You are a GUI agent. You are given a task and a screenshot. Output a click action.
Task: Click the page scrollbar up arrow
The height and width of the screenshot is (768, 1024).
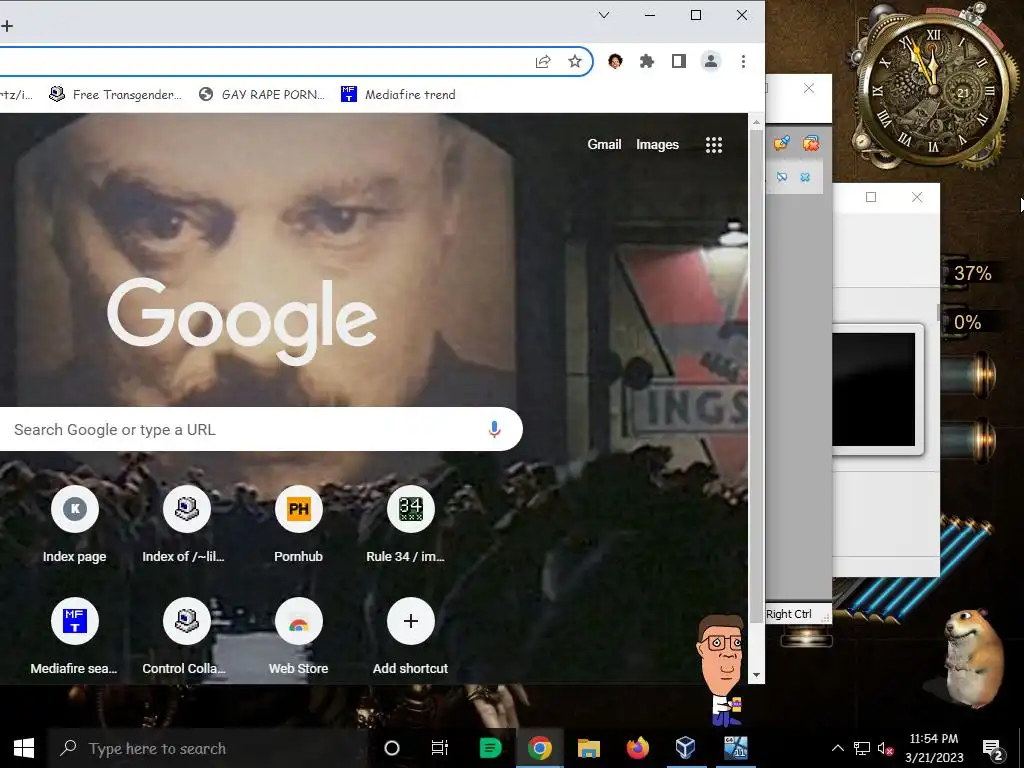coord(756,122)
